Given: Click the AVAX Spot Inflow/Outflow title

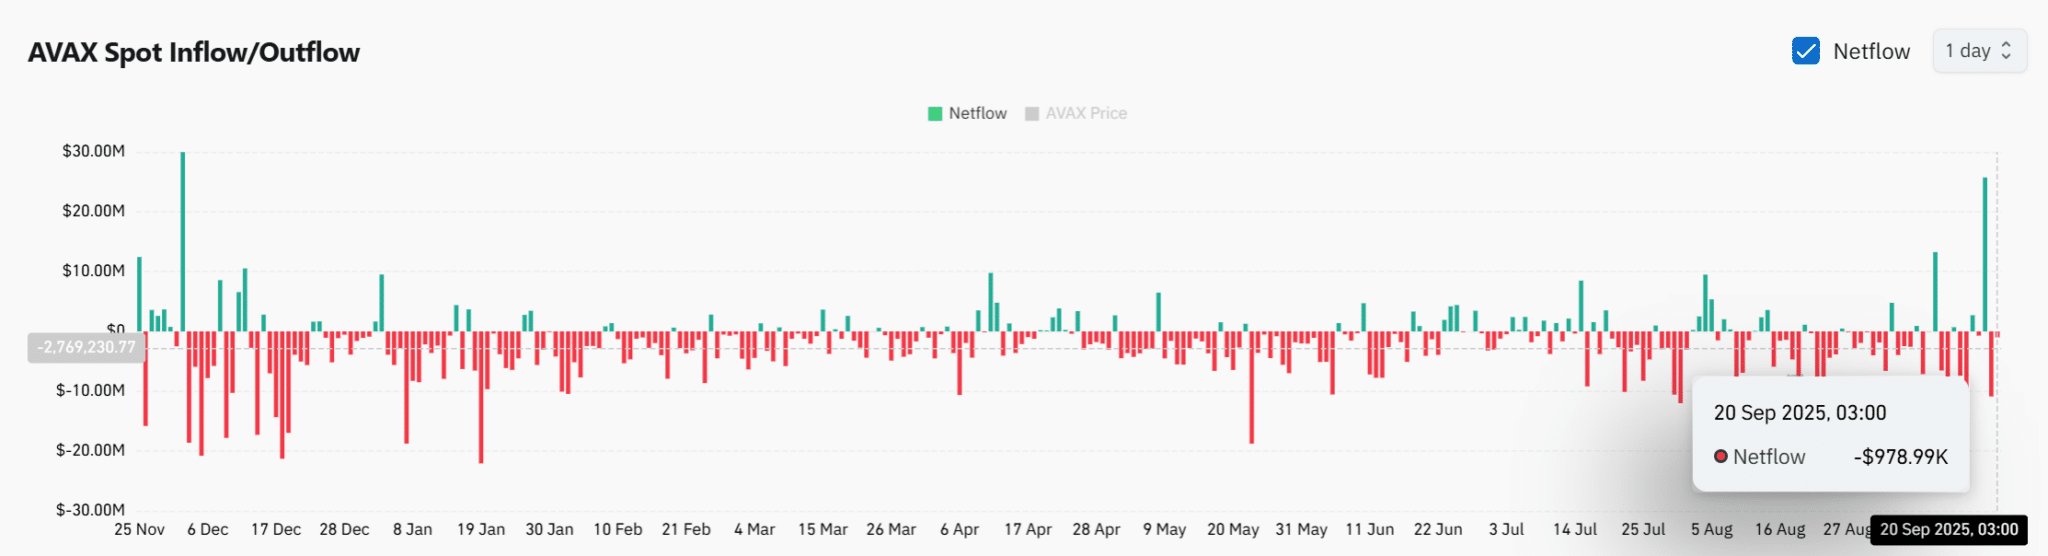Looking at the screenshot, I should tap(194, 53).
